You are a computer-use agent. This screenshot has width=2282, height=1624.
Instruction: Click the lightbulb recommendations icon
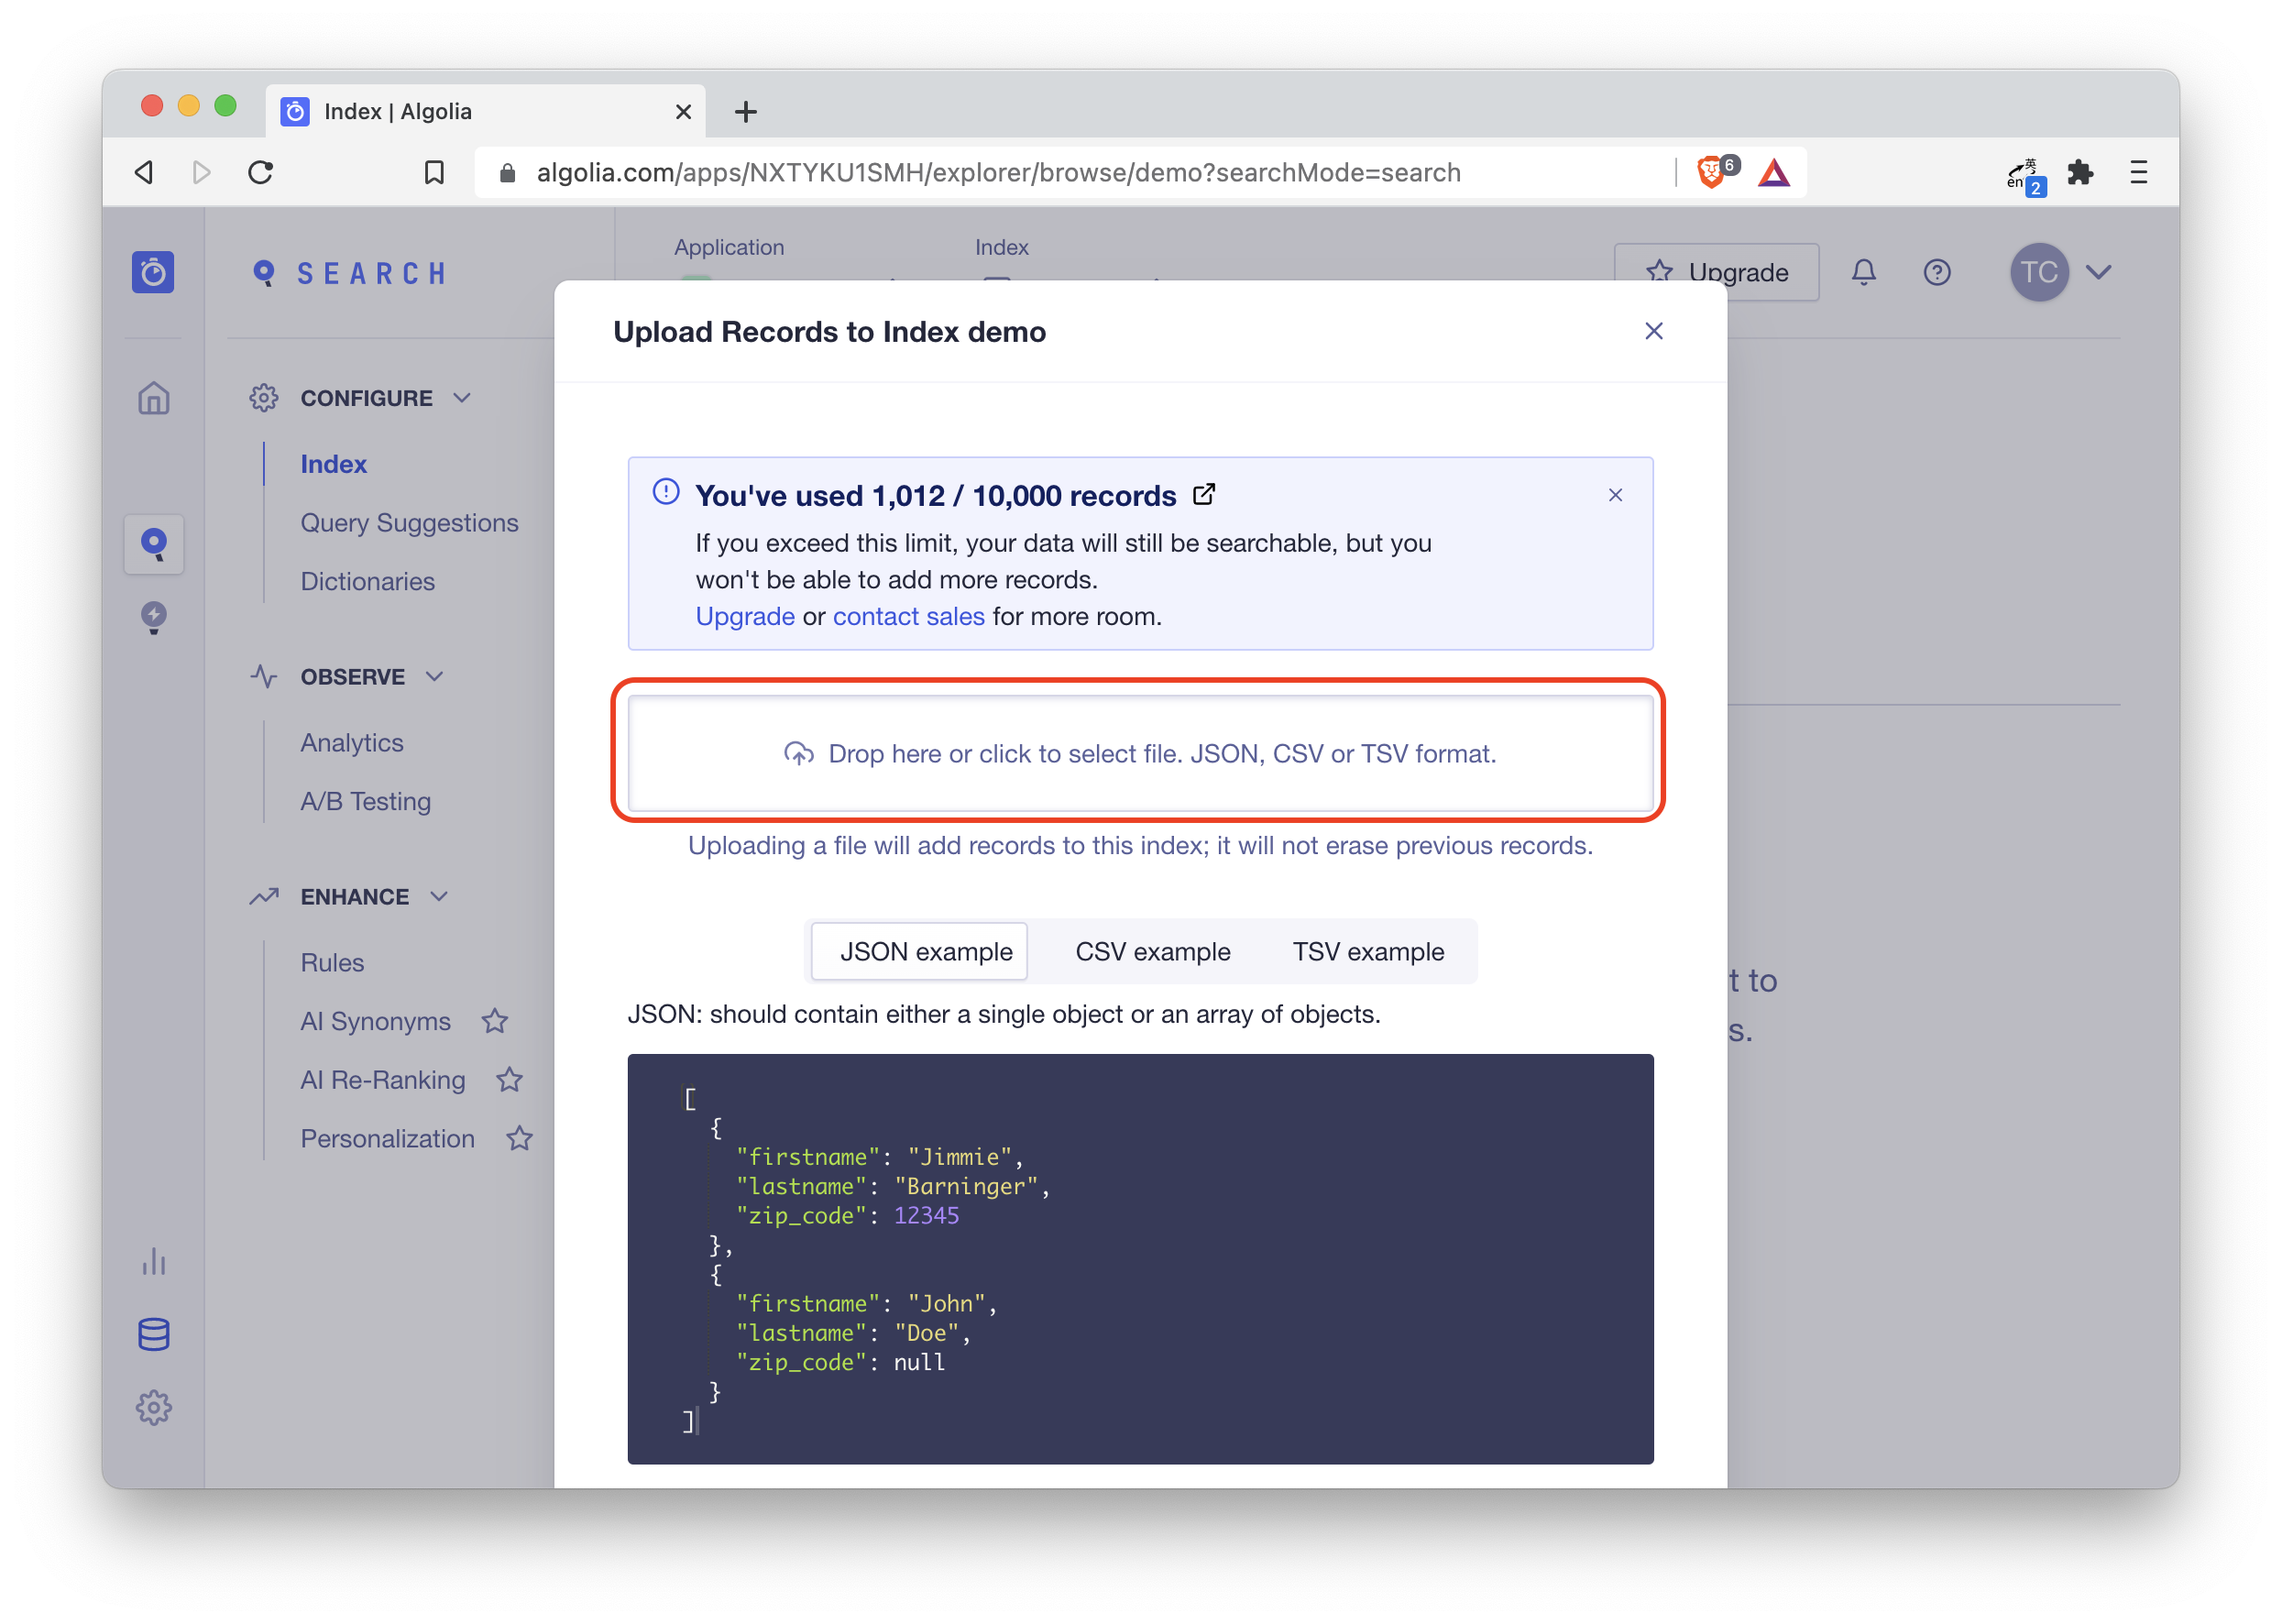154,619
